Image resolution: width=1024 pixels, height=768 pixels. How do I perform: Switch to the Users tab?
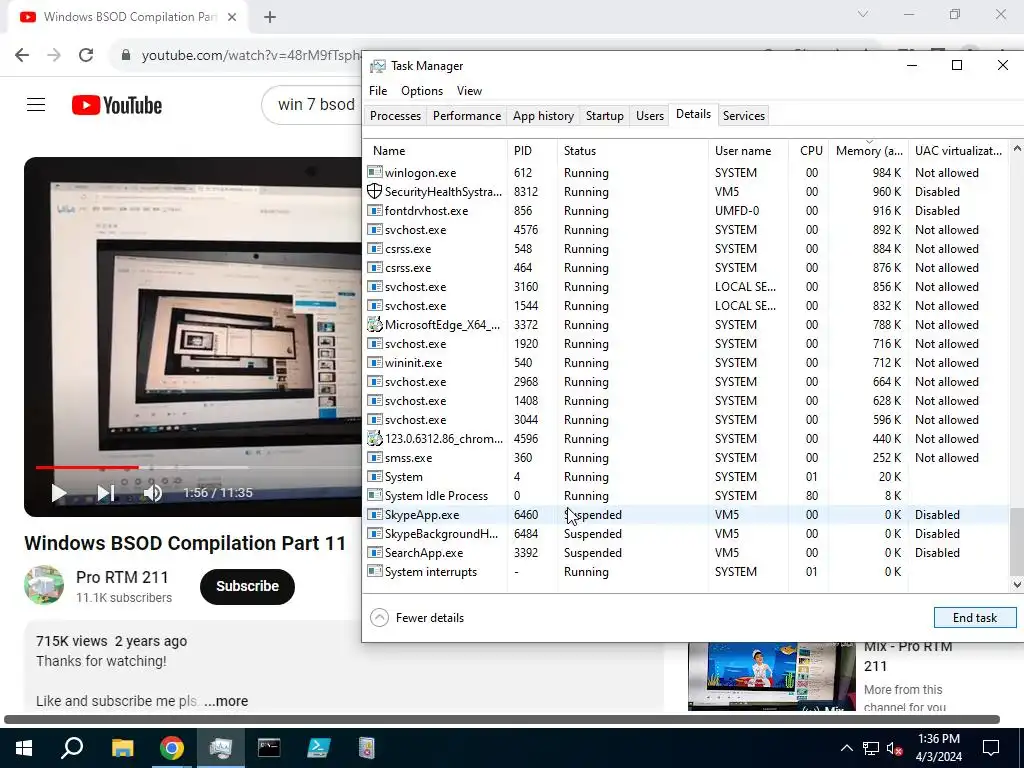pyautogui.click(x=650, y=116)
